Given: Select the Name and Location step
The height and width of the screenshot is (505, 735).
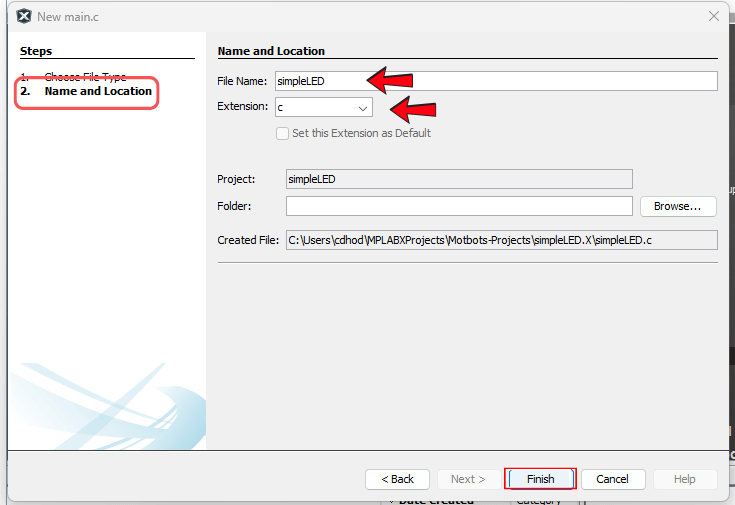Looking at the screenshot, I should click(x=98, y=91).
